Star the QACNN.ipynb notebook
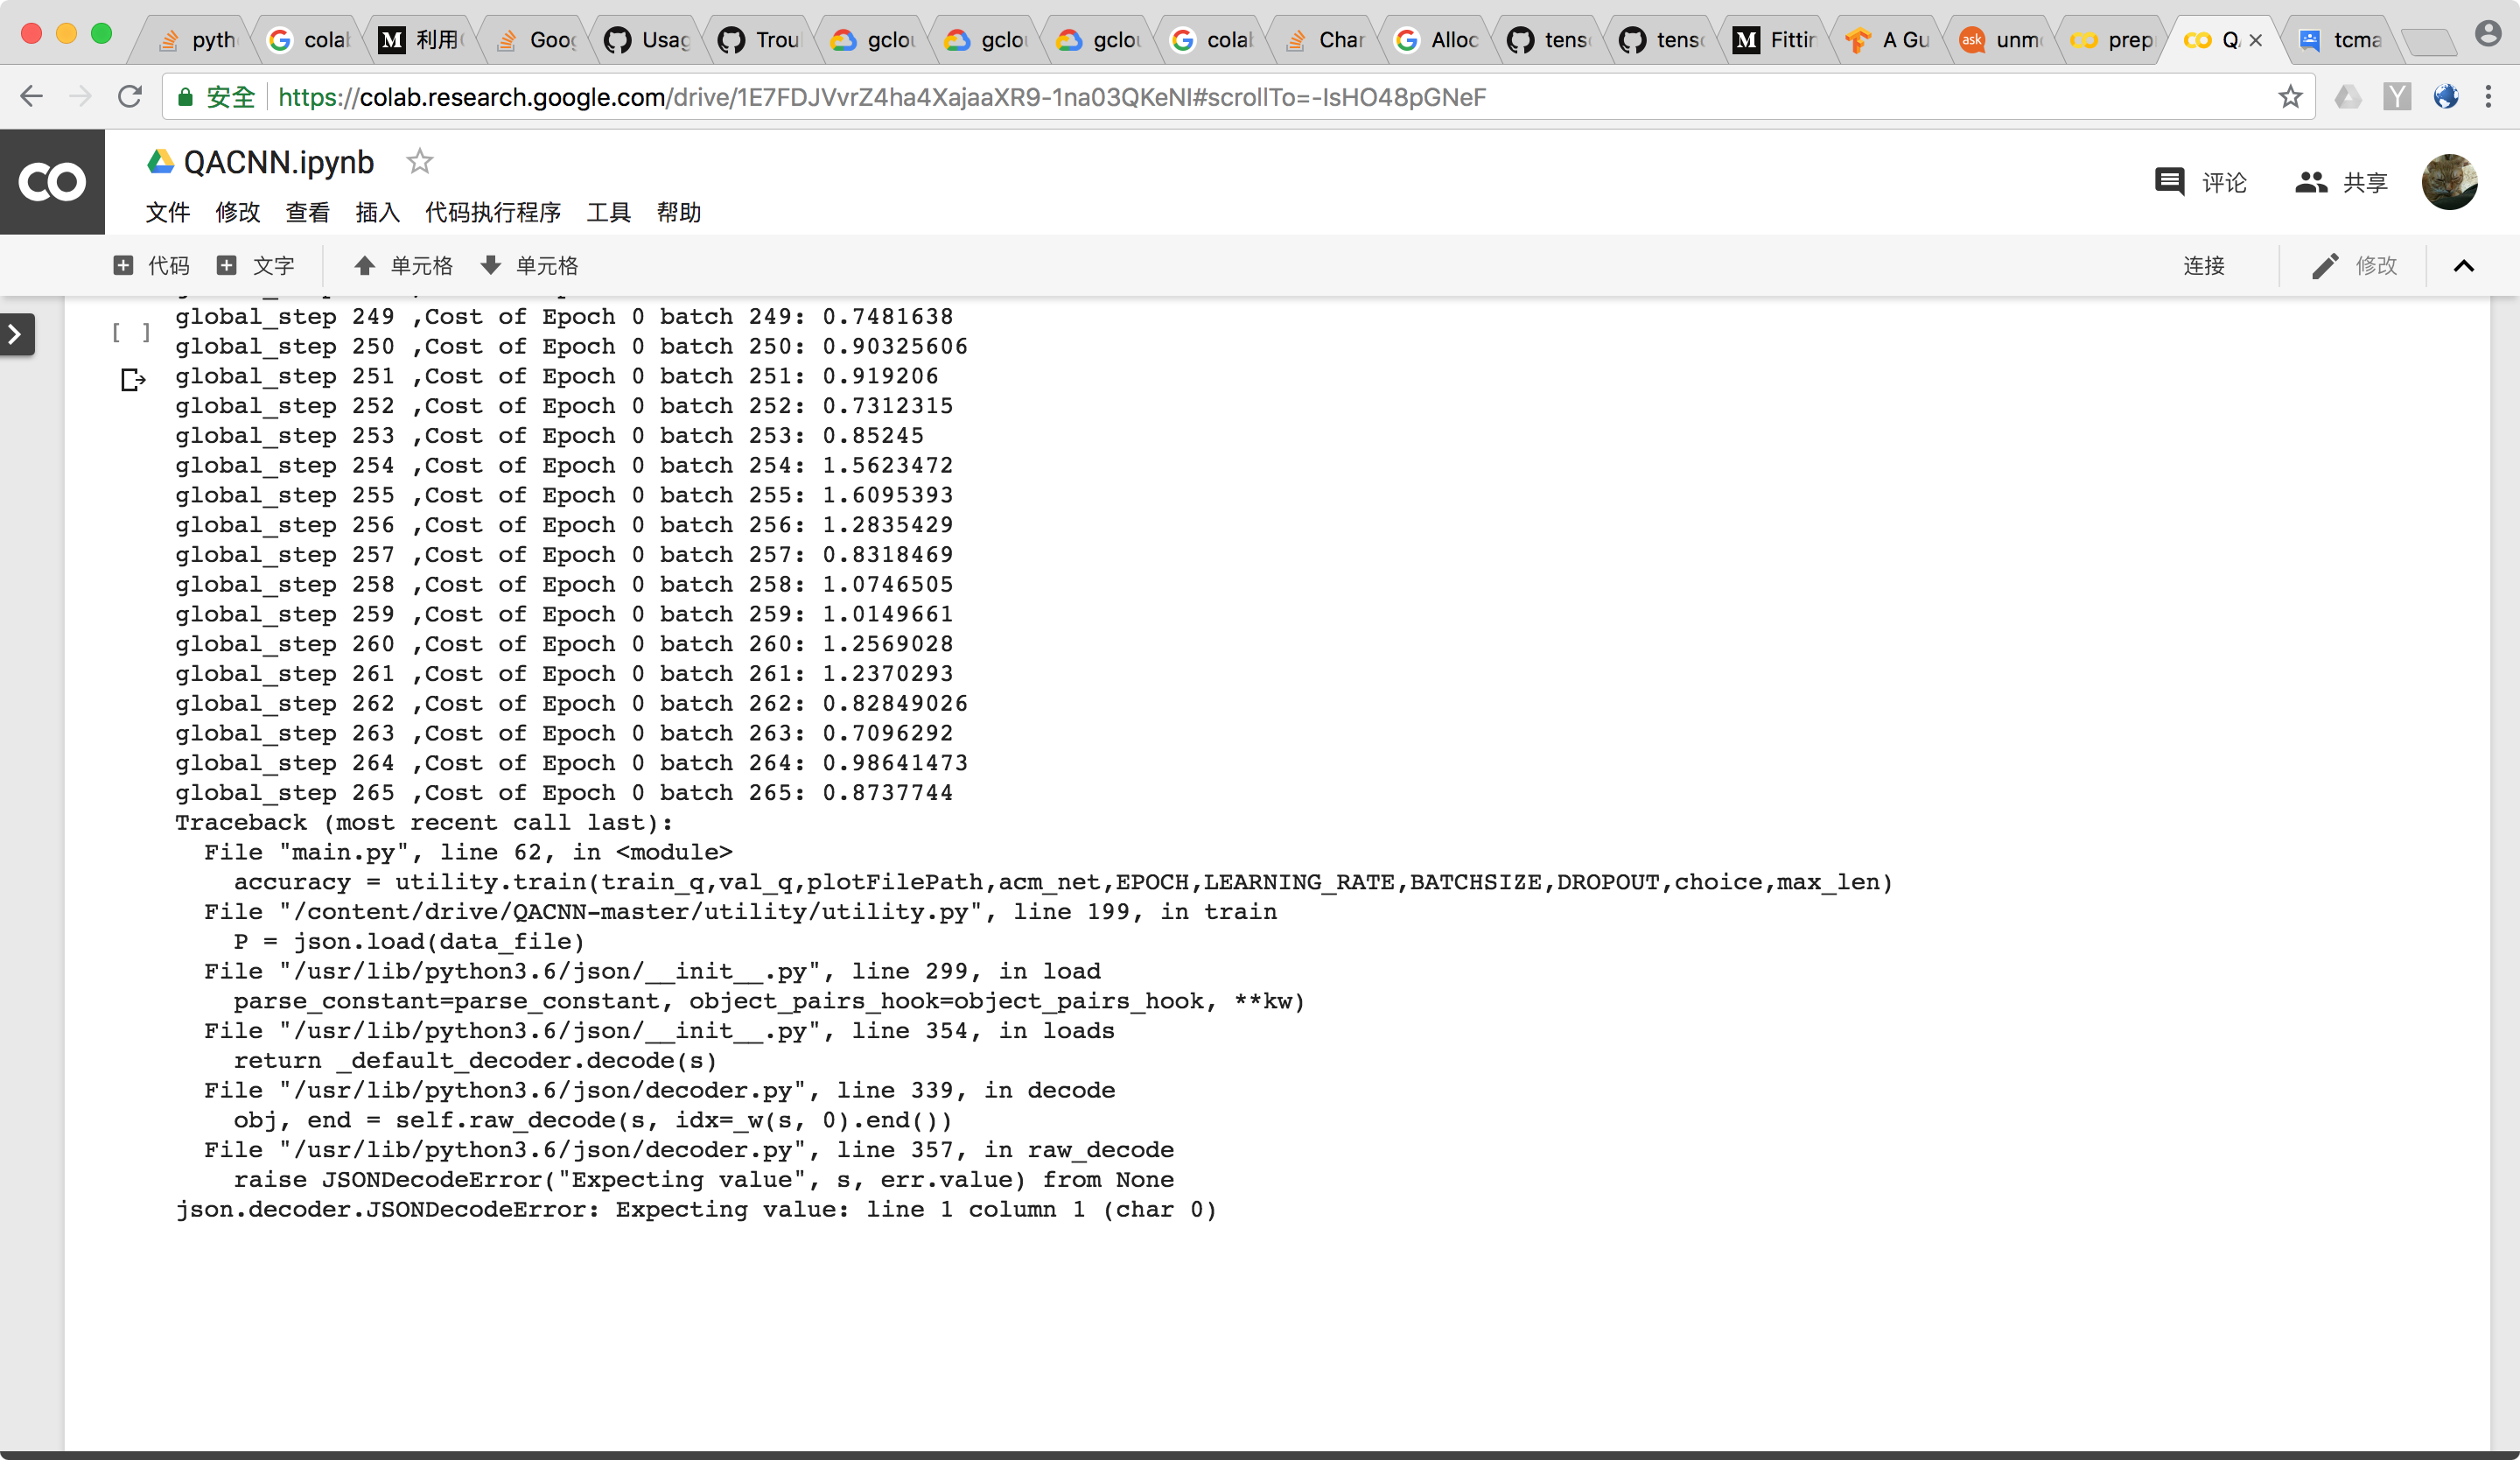Screen dimensions: 2520x1460 [x=419, y=161]
